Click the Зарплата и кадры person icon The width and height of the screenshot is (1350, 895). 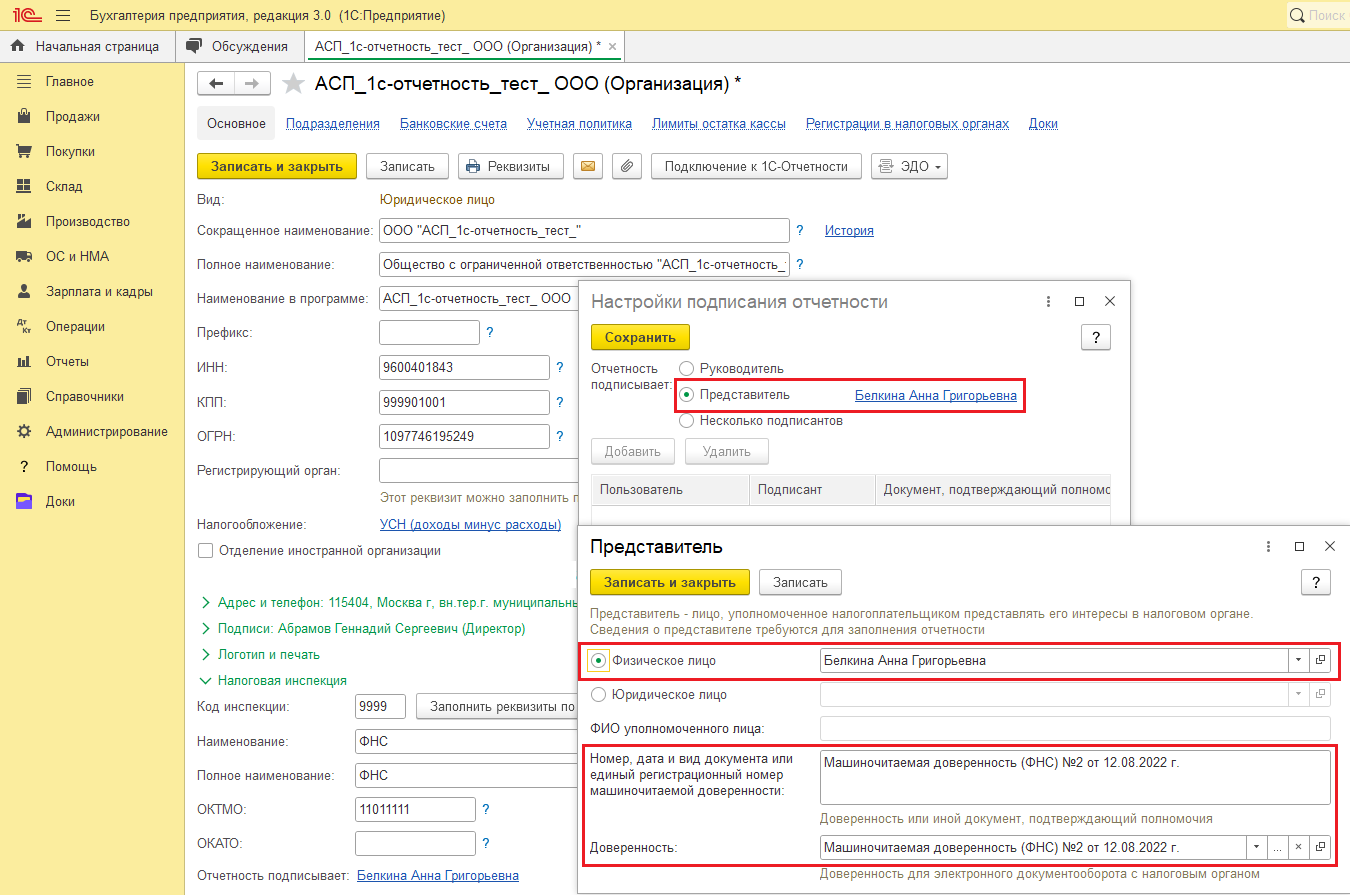[25, 291]
